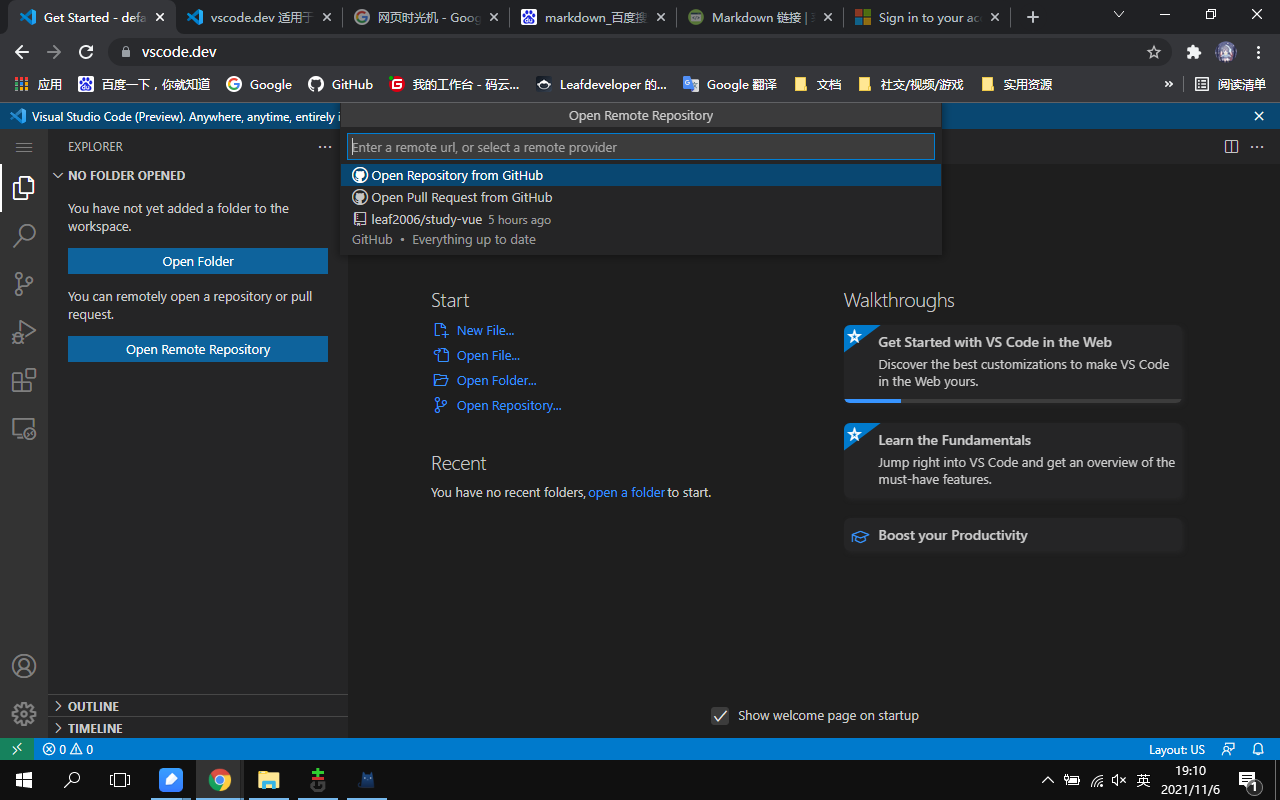Open the Remote Explorer icon

pyautogui.click(x=24, y=429)
